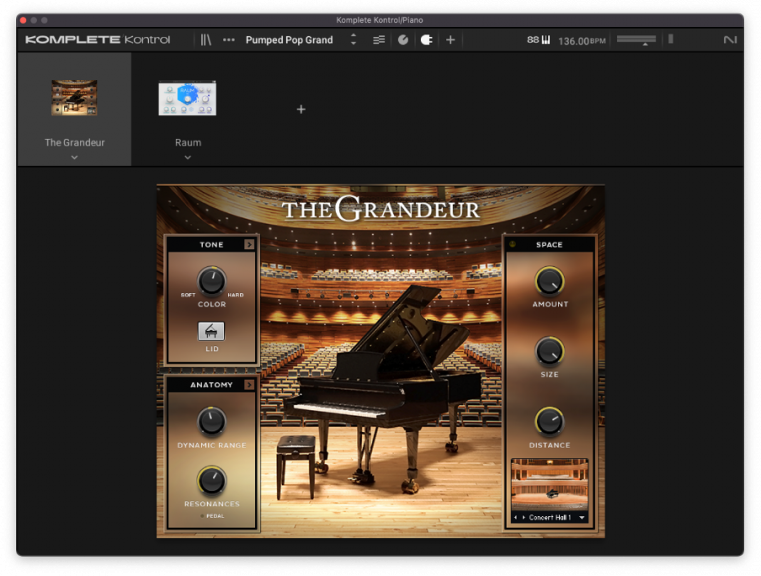Image resolution: width=761 pixels, height=576 pixels.
Task: Open the browser library icon
Action: [206, 40]
